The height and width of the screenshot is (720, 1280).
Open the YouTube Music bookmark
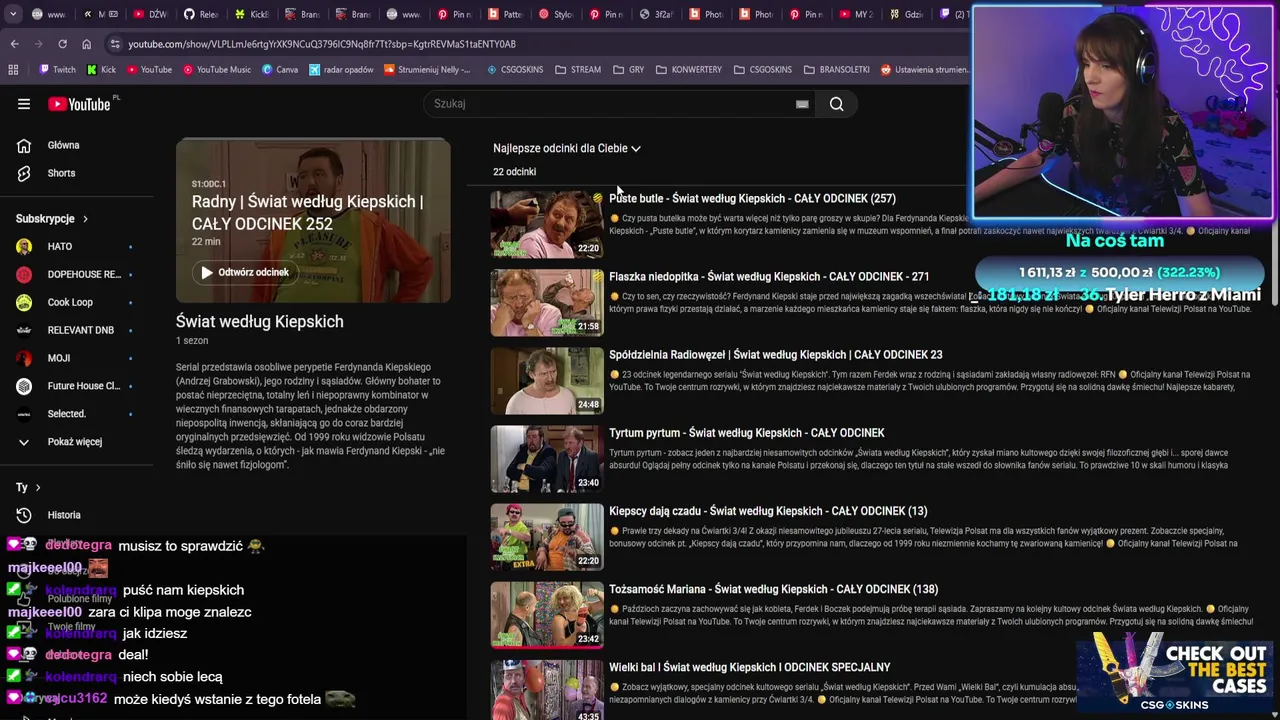click(216, 70)
